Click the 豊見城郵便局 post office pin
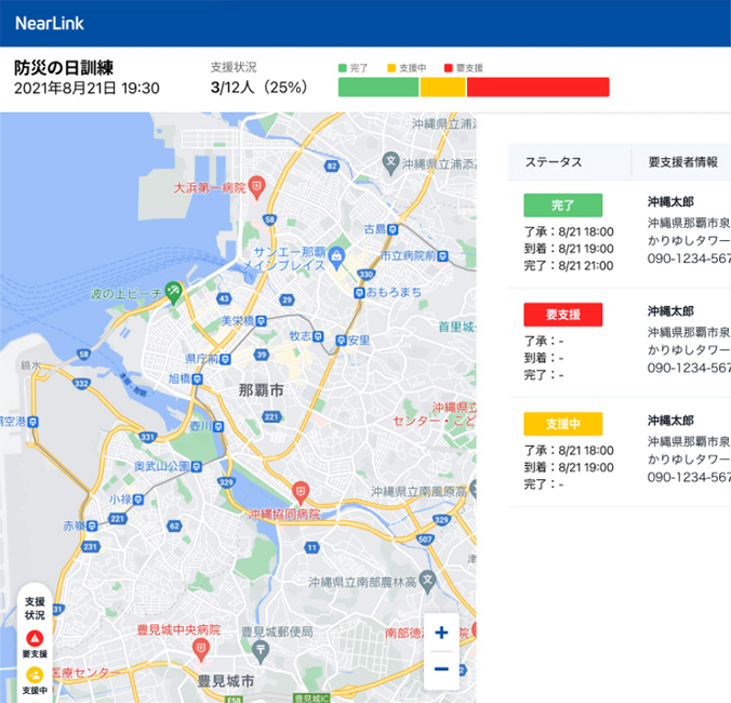 [260, 651]
